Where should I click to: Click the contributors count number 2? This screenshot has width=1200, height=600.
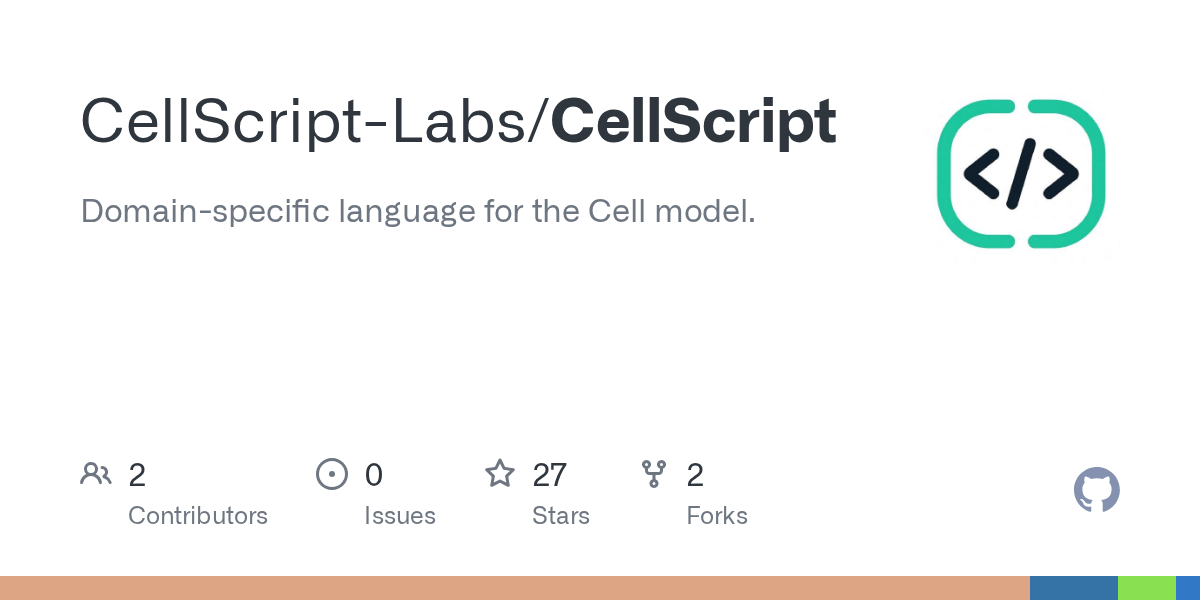tap(137, 475)
